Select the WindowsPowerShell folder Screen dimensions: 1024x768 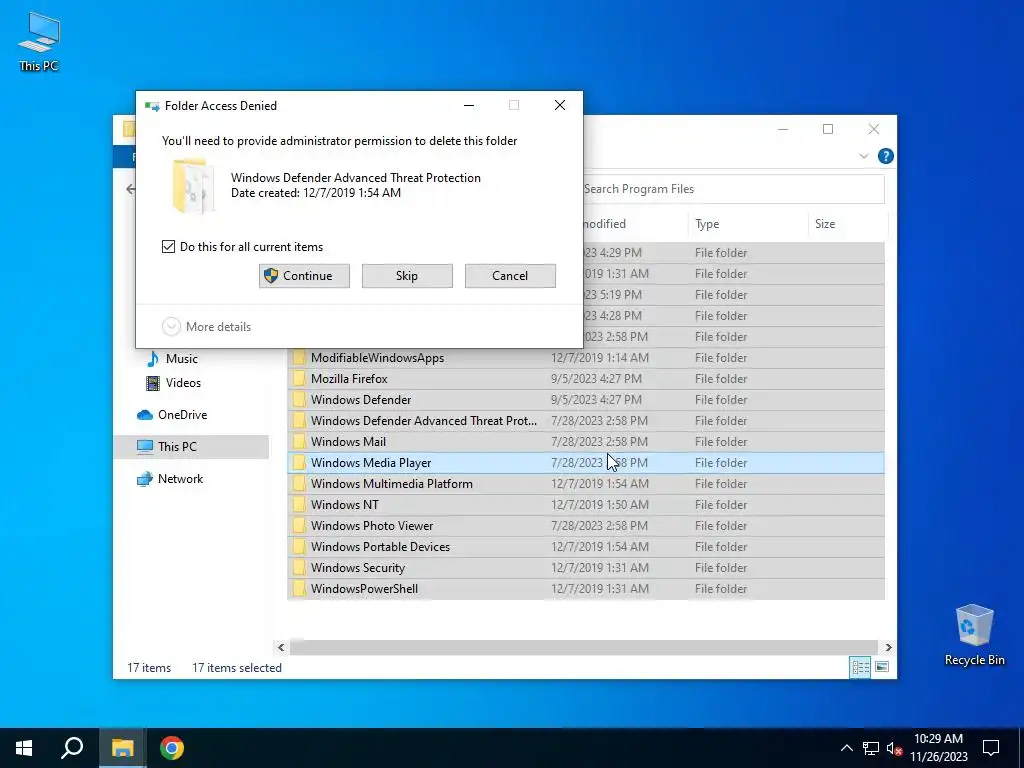click(586, 588)
